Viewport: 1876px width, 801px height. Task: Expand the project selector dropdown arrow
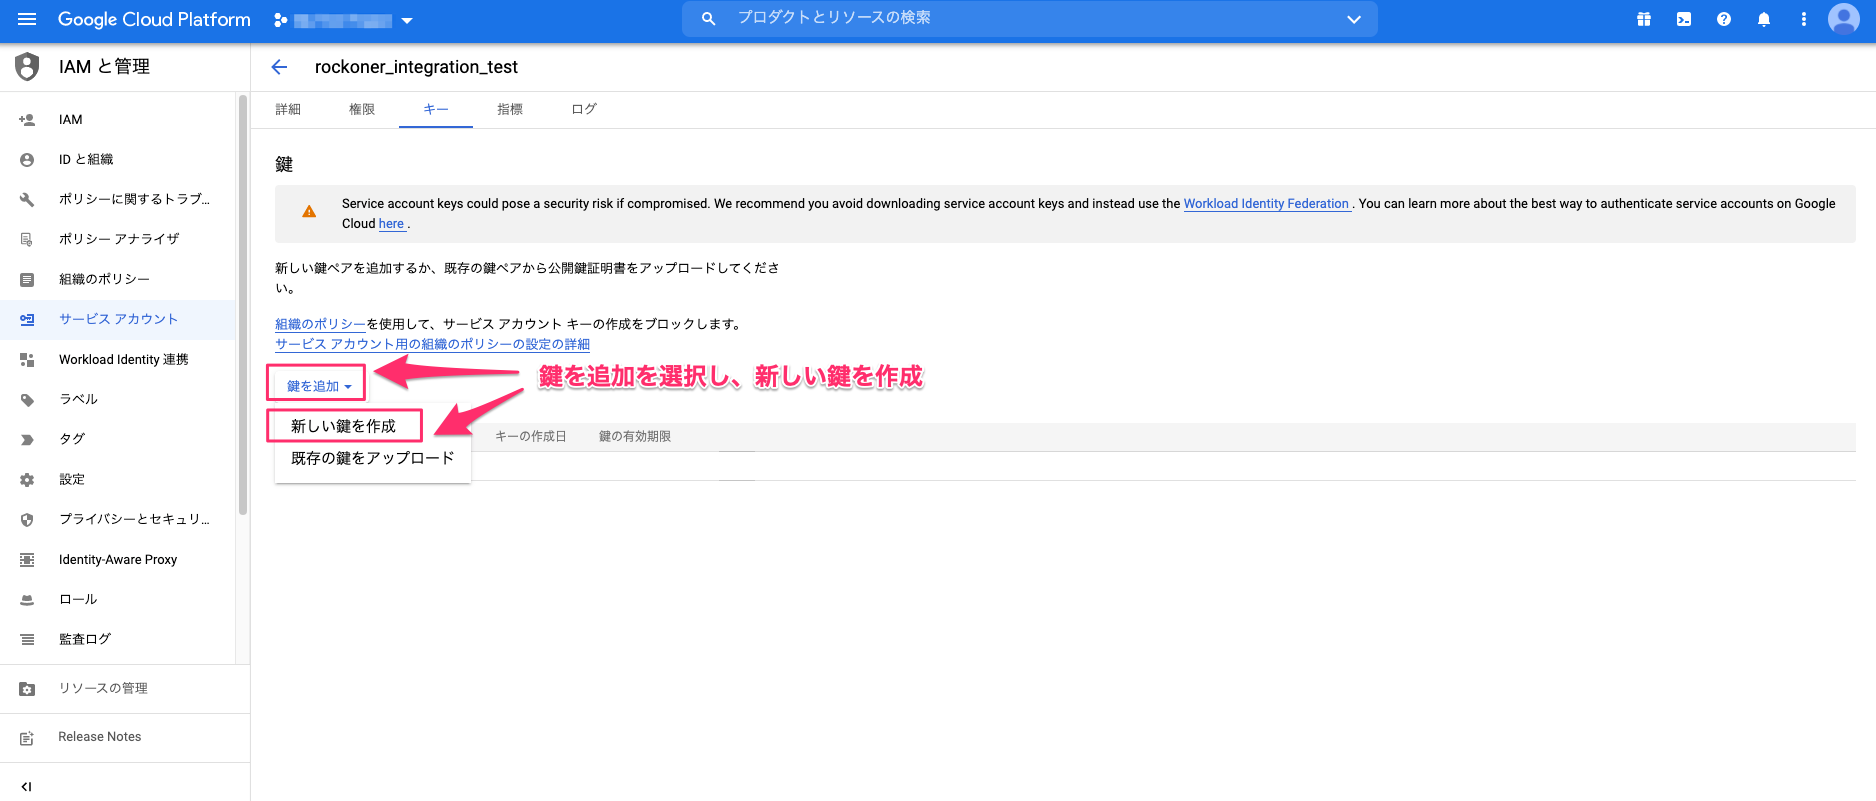(x=406, y=20)
